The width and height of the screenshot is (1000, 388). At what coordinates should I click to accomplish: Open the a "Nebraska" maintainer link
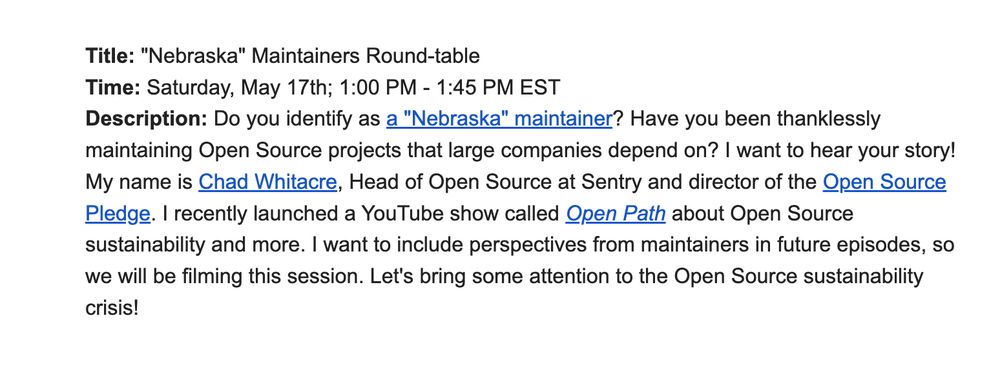[499, 119]
